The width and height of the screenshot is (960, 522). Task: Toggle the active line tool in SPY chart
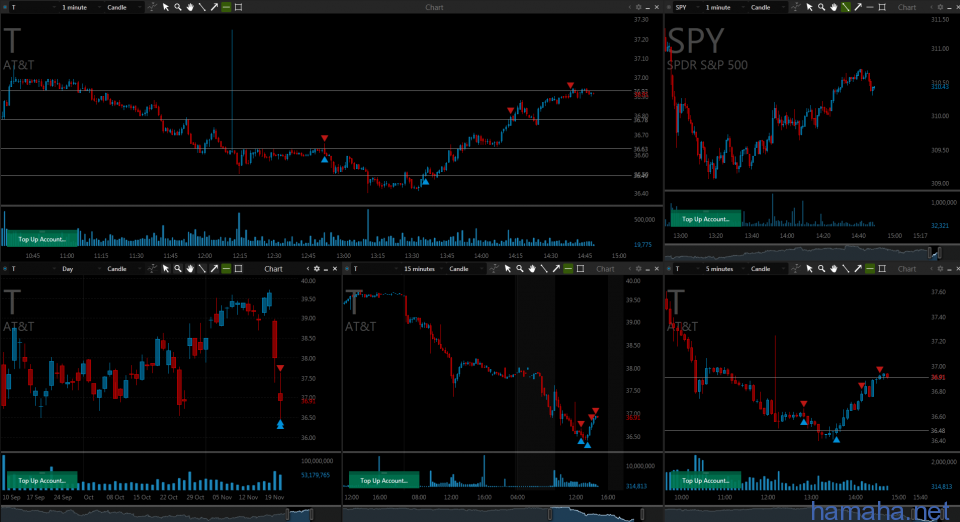coord(846,7)
